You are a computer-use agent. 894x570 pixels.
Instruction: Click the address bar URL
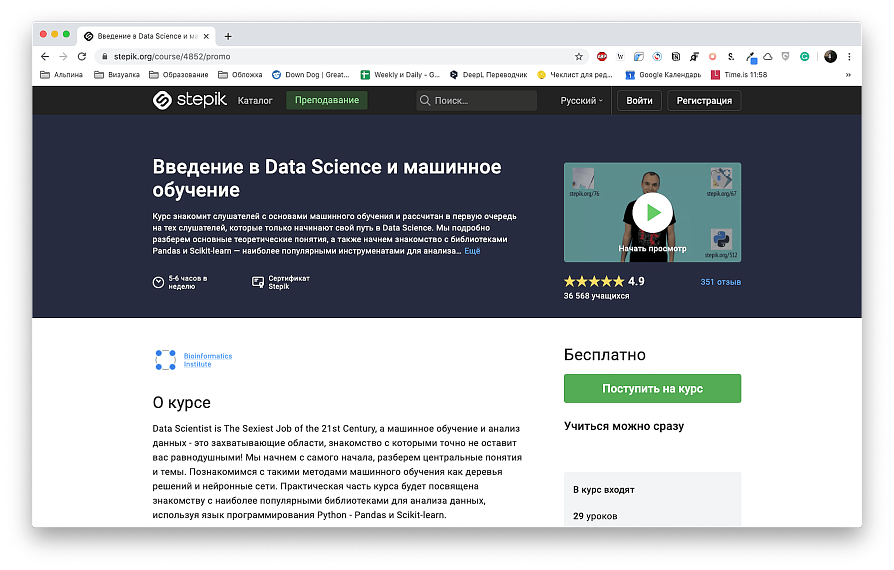click(x=172, y=56)
